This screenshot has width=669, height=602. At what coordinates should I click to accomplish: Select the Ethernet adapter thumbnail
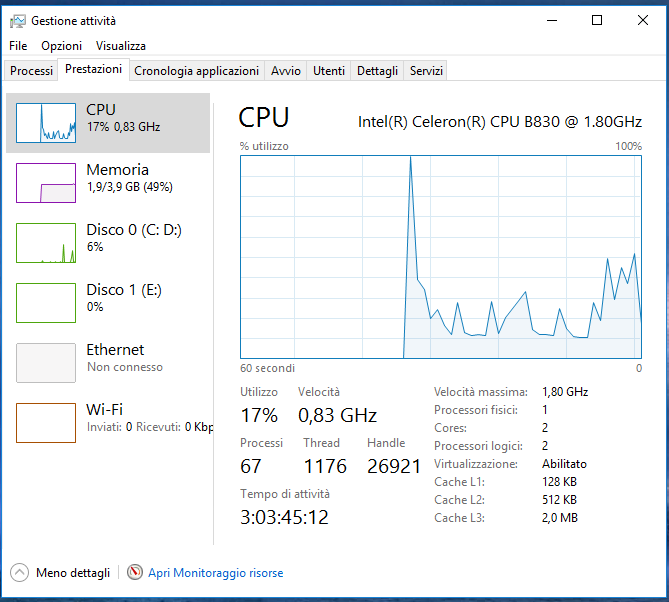coord(46,363)
